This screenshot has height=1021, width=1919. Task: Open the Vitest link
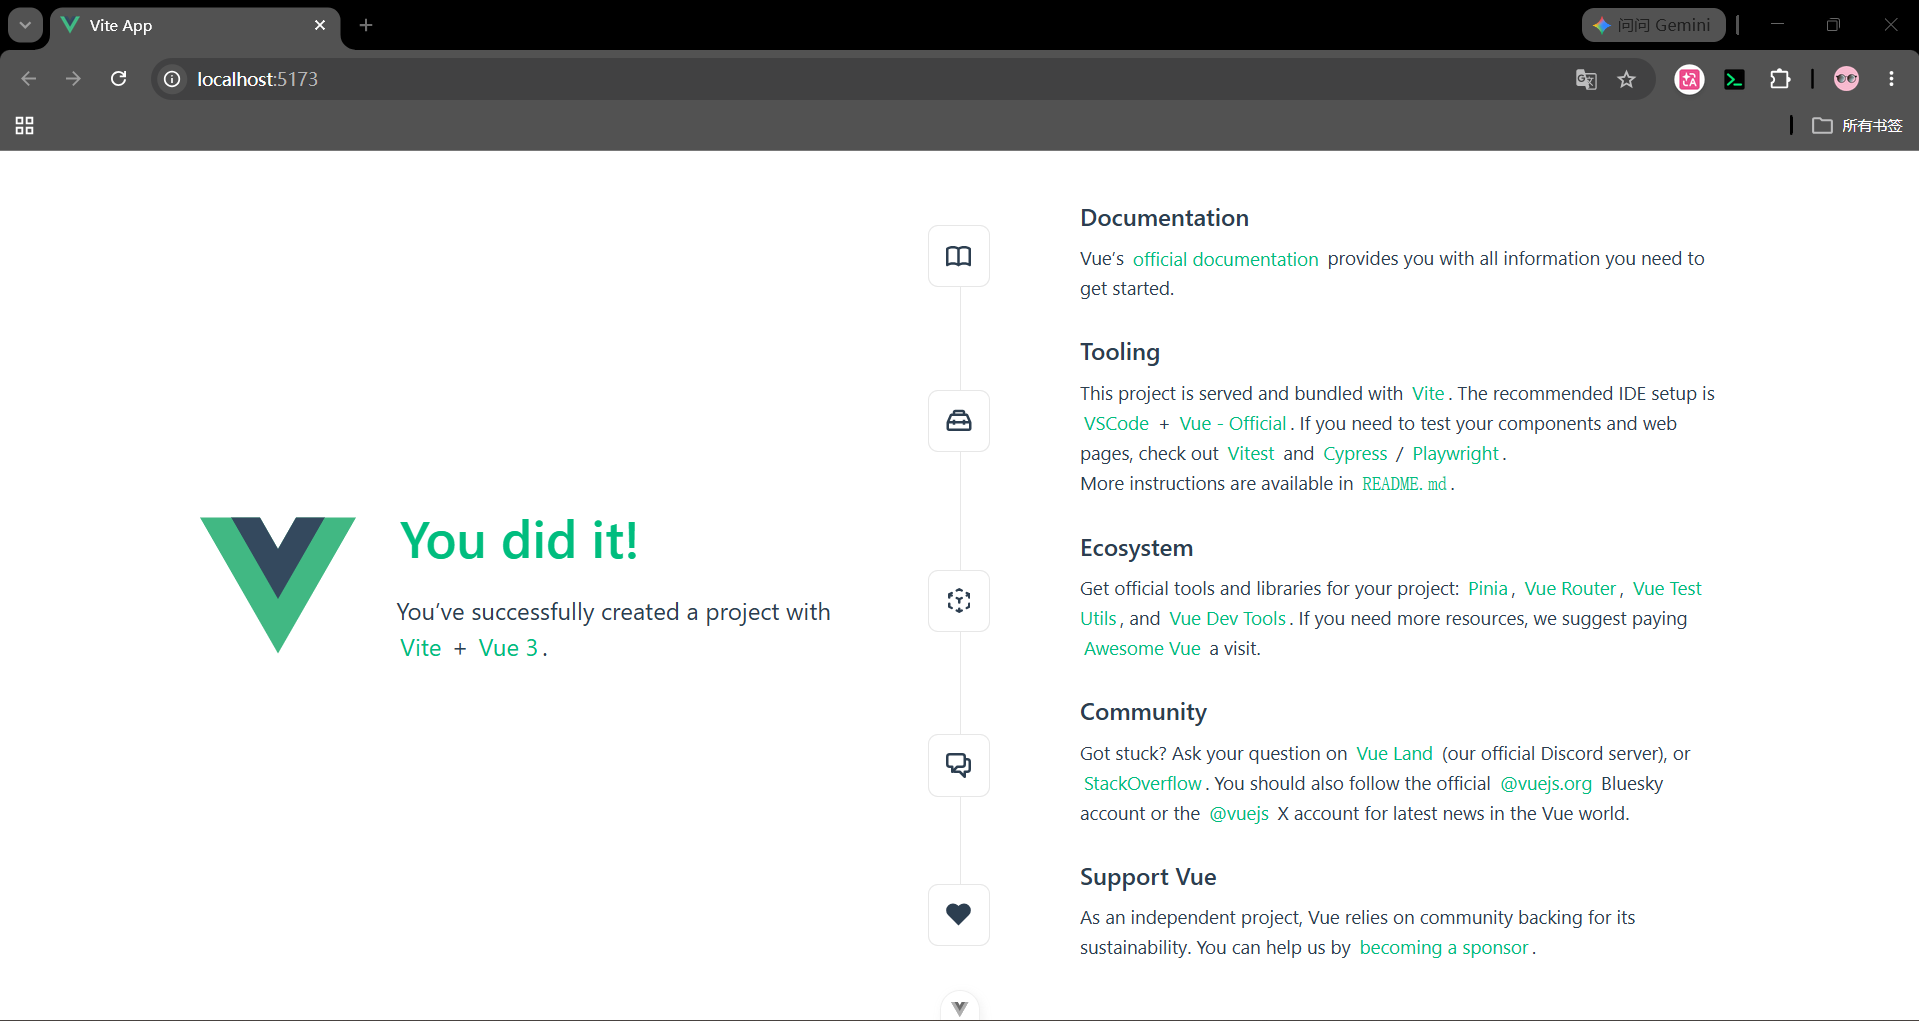point(1251,454)
